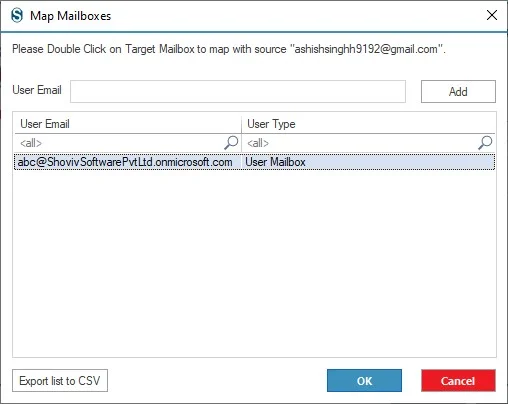Select abc@ShovivSoftwarePvtLtd.onmicrosoft.com row
Image resolution: width=508 pixels, height=404 pixels.
click(254, 162)
